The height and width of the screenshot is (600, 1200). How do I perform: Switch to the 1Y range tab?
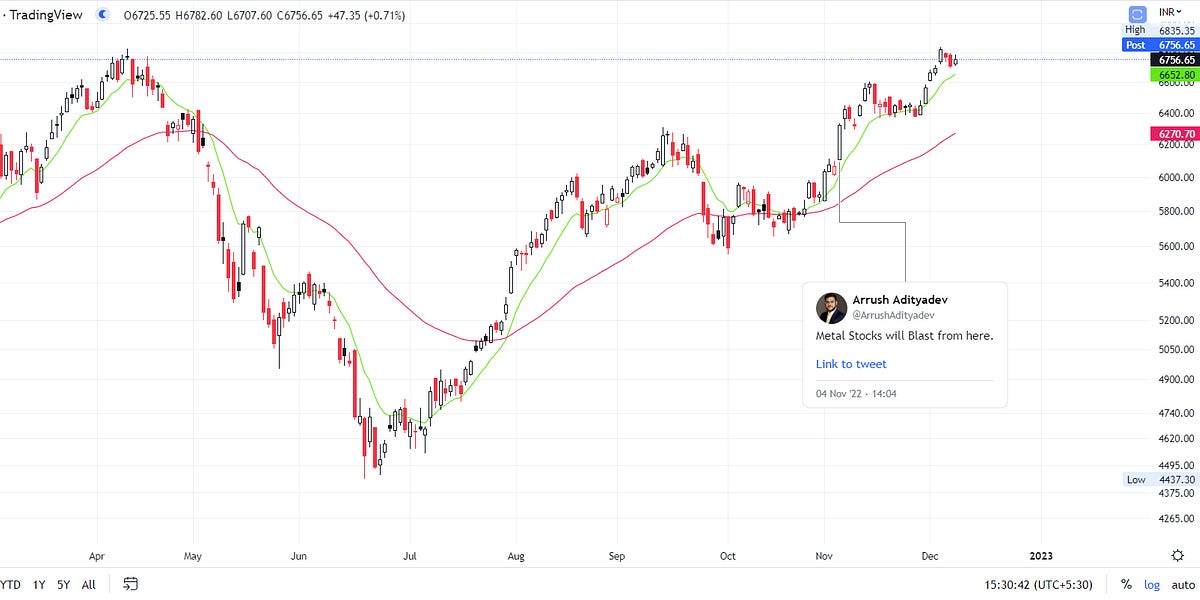pos(39,584)
